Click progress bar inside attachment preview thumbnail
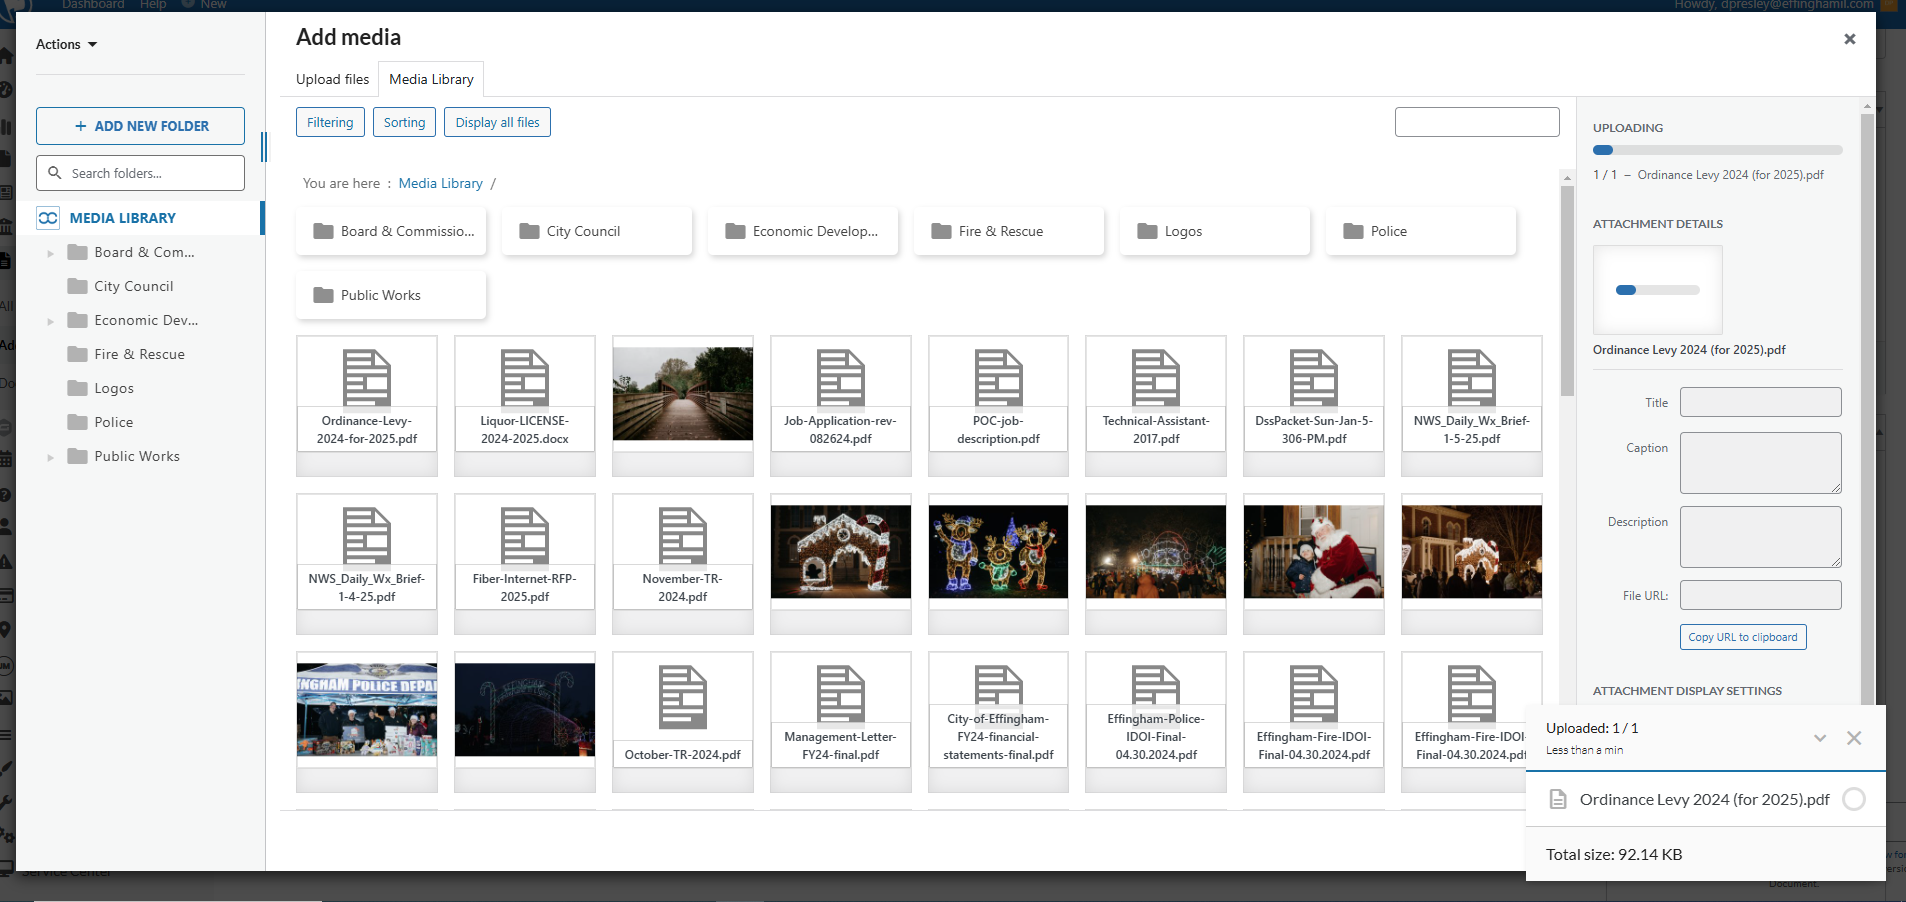The width and height of the screenshot is (1906, 902). [1658, 290]
